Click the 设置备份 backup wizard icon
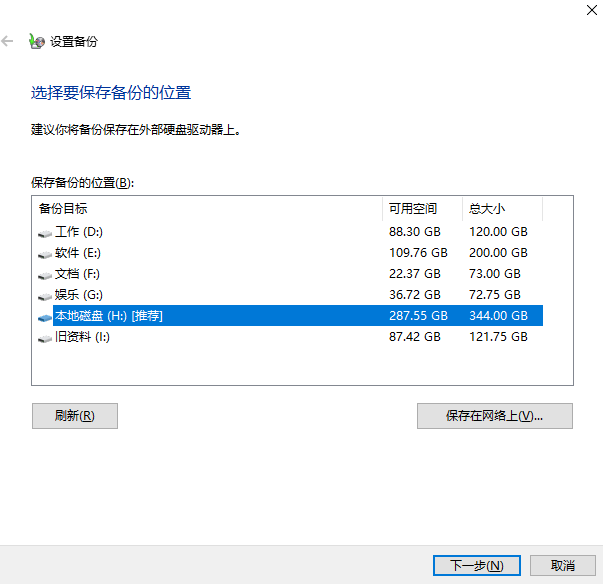This screenshot has width=603, height=584. pos(37,41)
